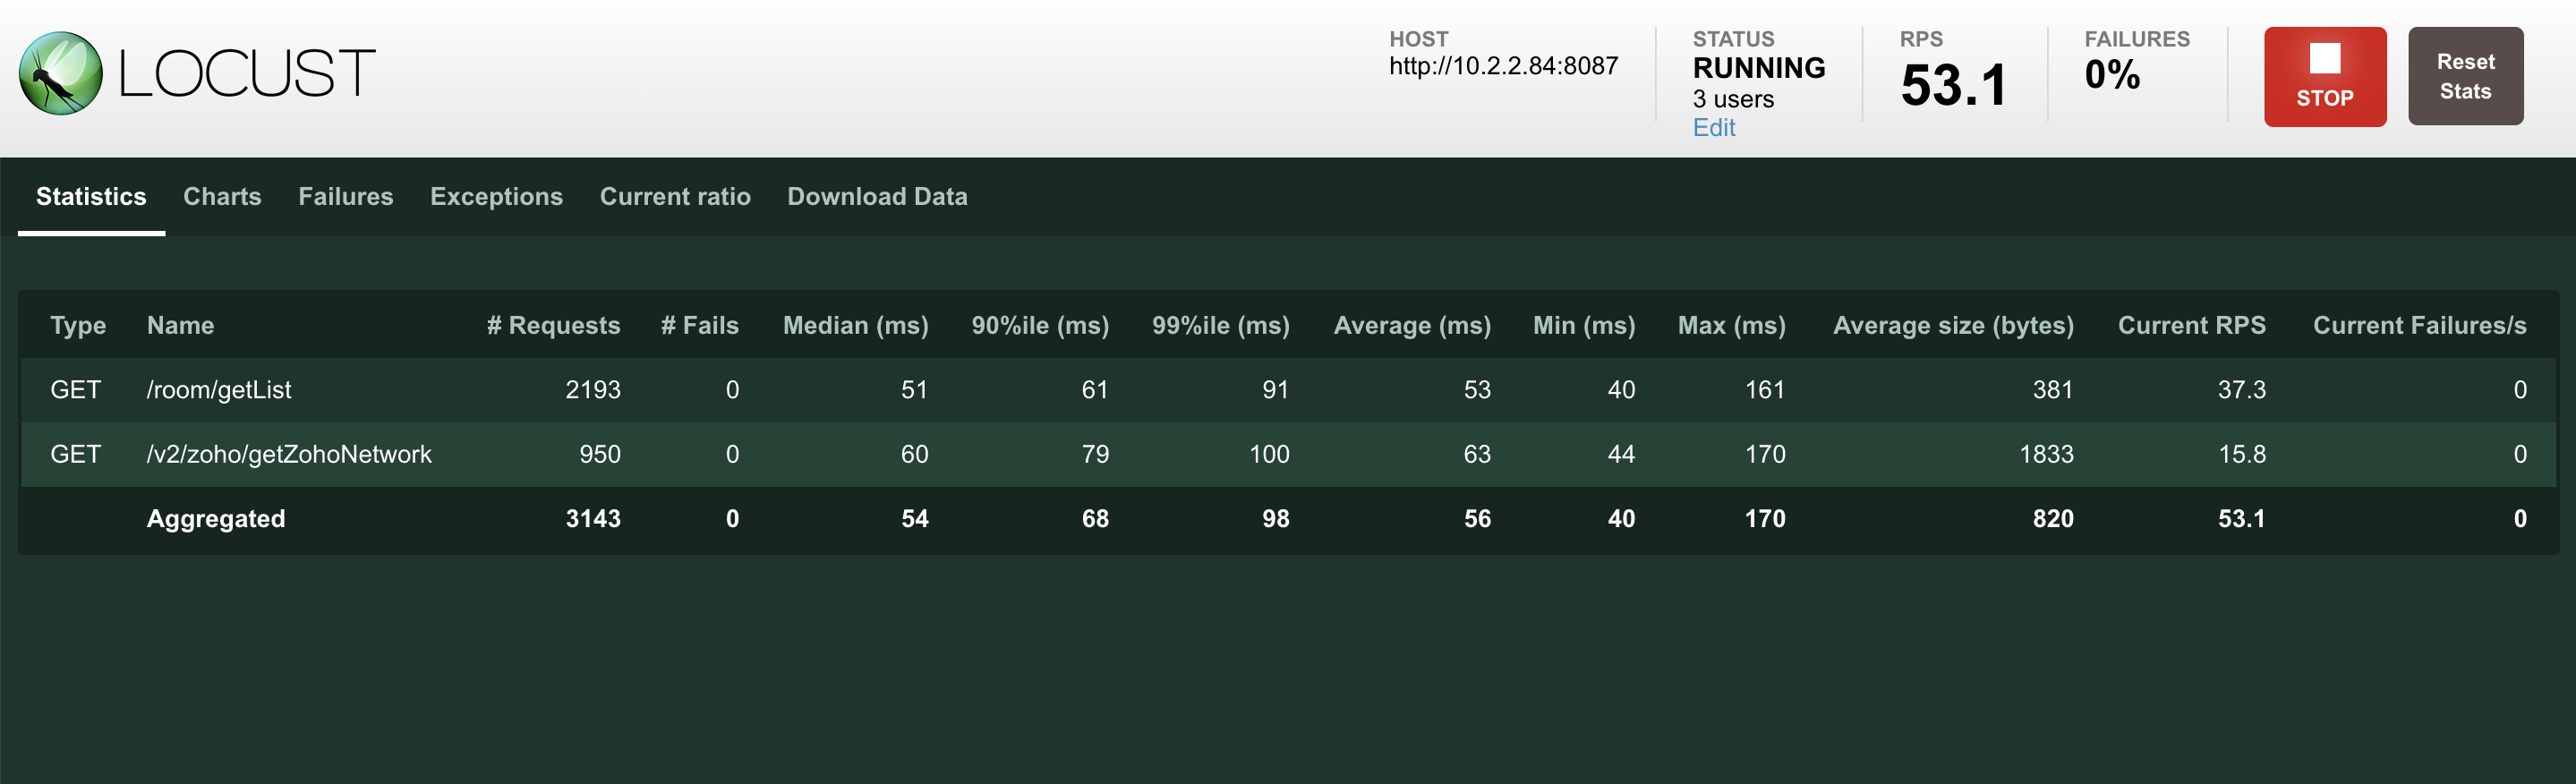Select the /room/getList endpoint name

219,390
